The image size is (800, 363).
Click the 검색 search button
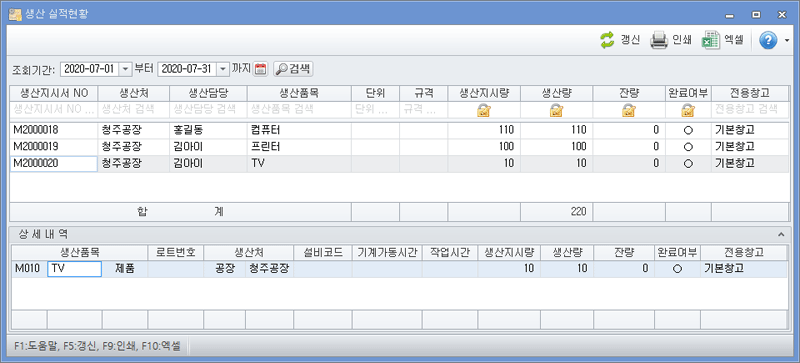pos(293,69)
